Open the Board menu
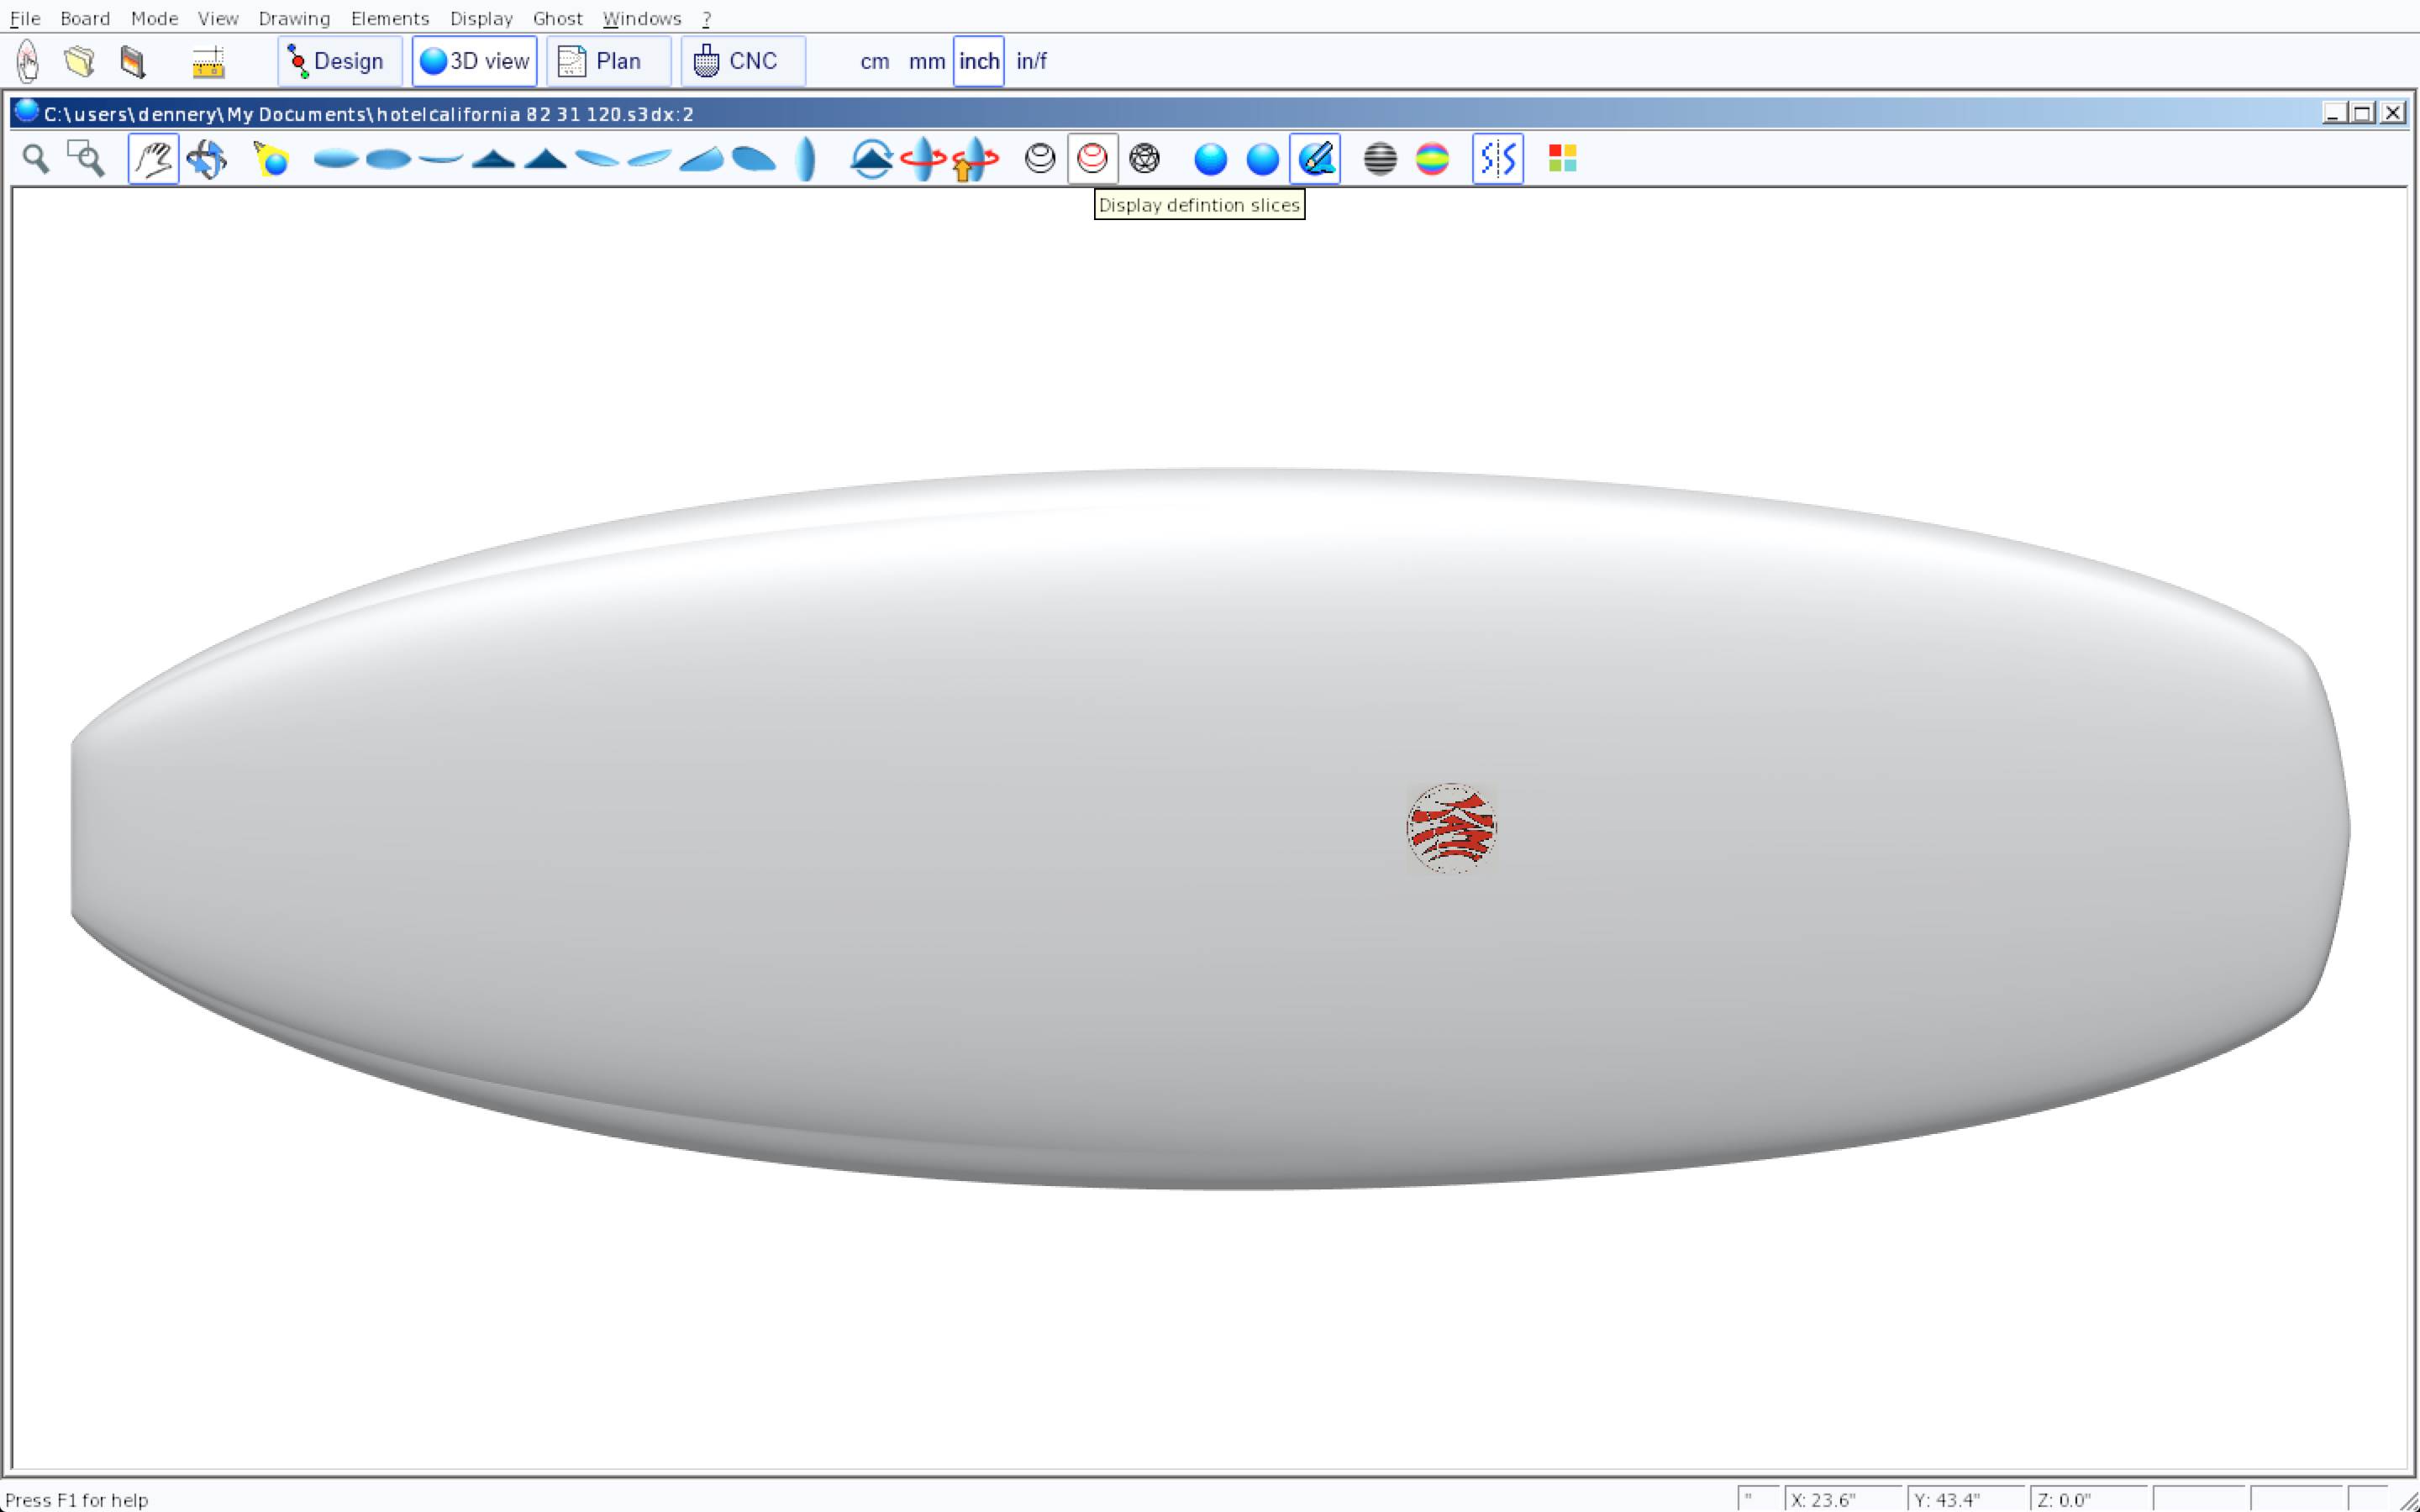The width and height of the screenshot is (2420, 1512). 84,18
